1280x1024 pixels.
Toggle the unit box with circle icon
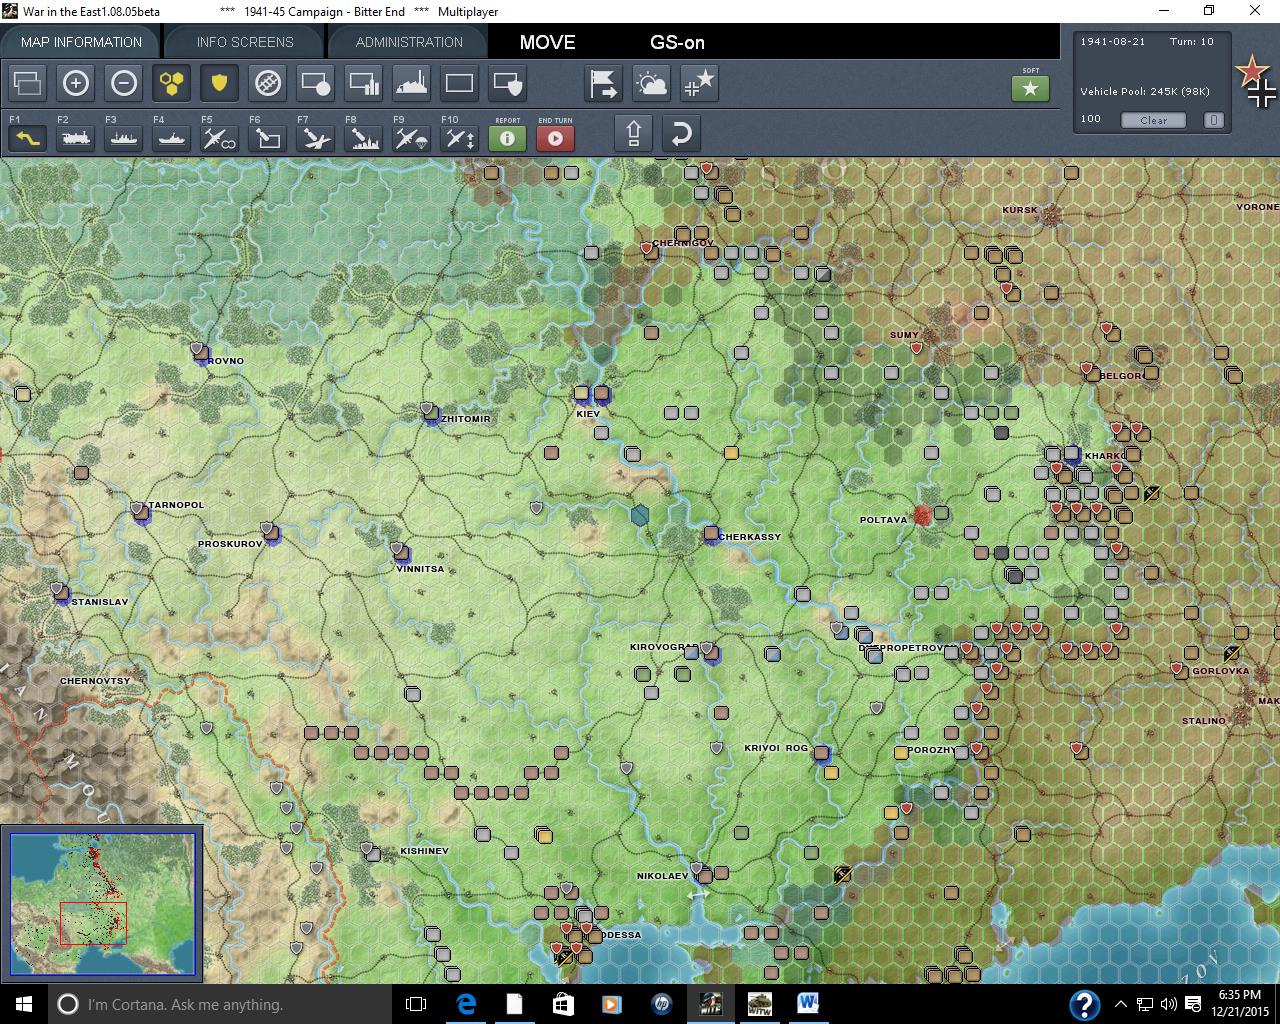point(315,83)
